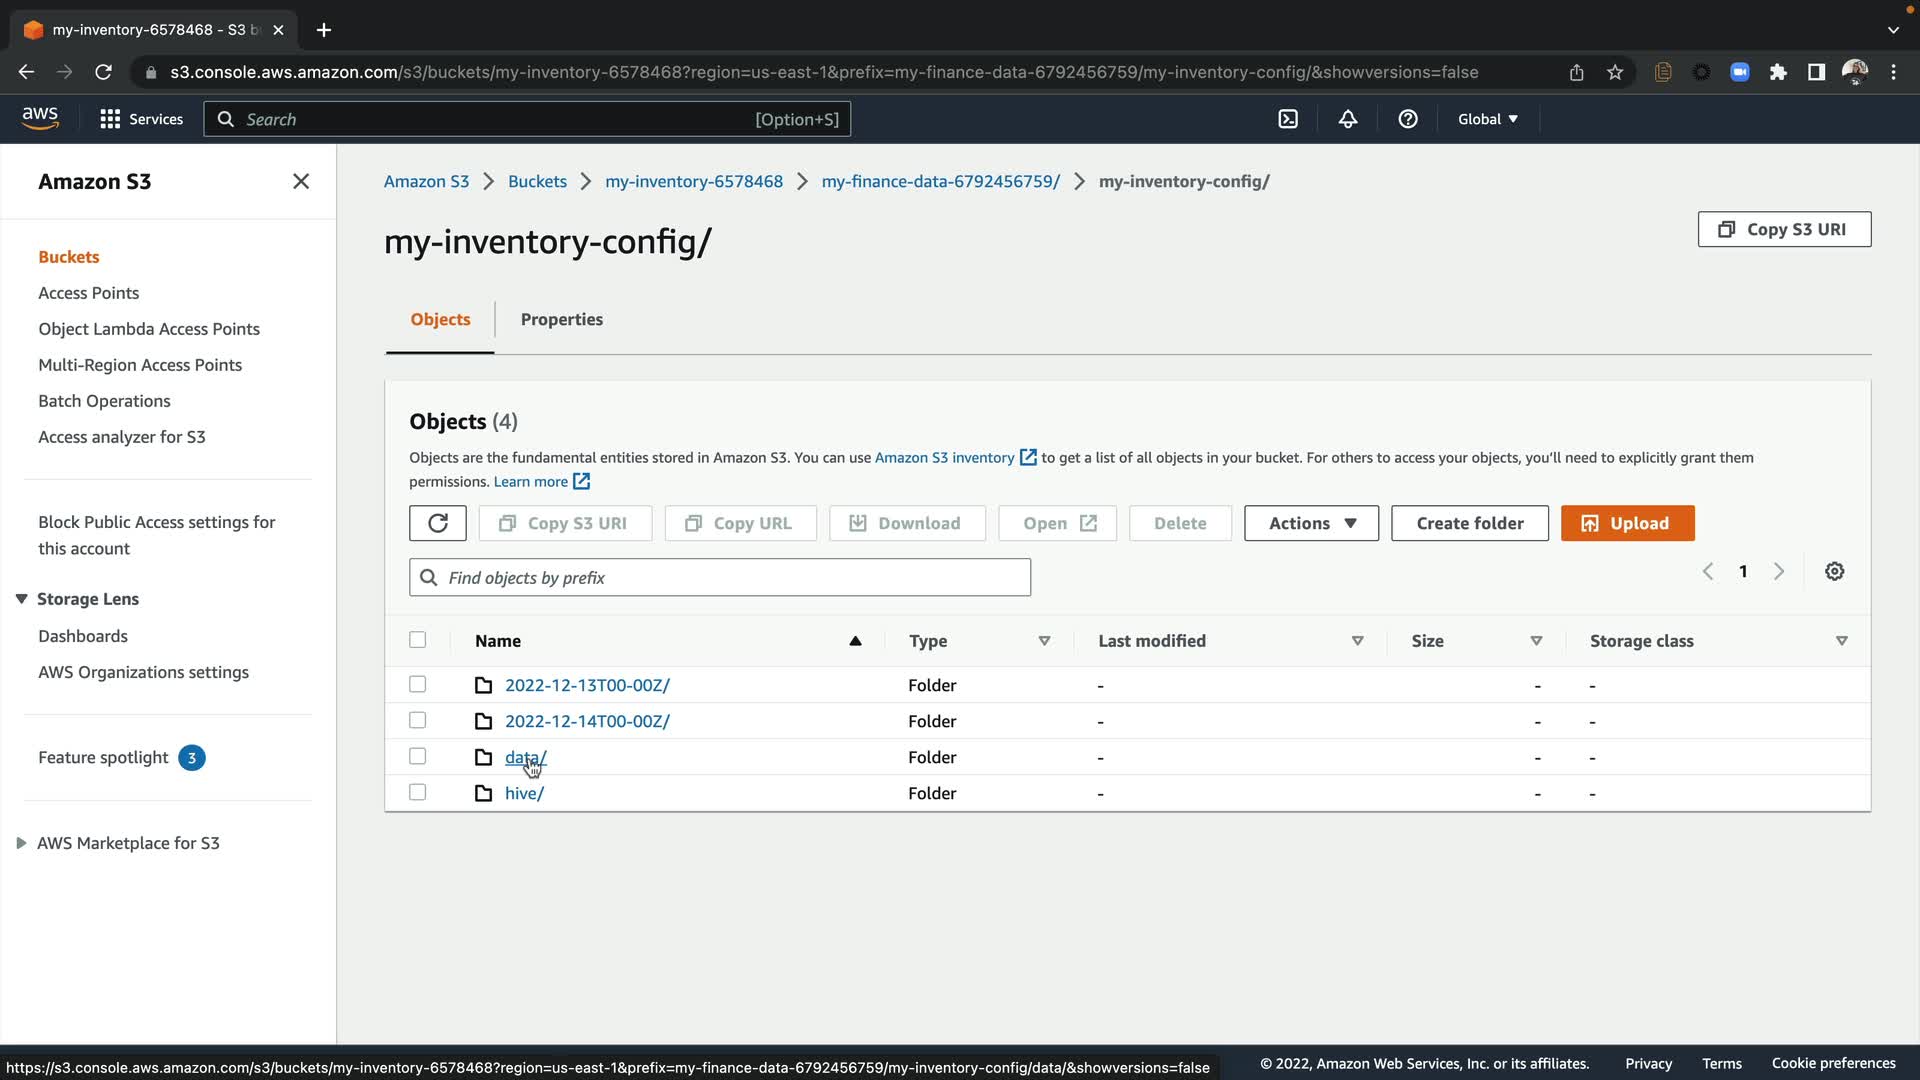1920x1080 pixels.
Task: Bookmark this page with star icon
Action: (x=1615, y=72)
